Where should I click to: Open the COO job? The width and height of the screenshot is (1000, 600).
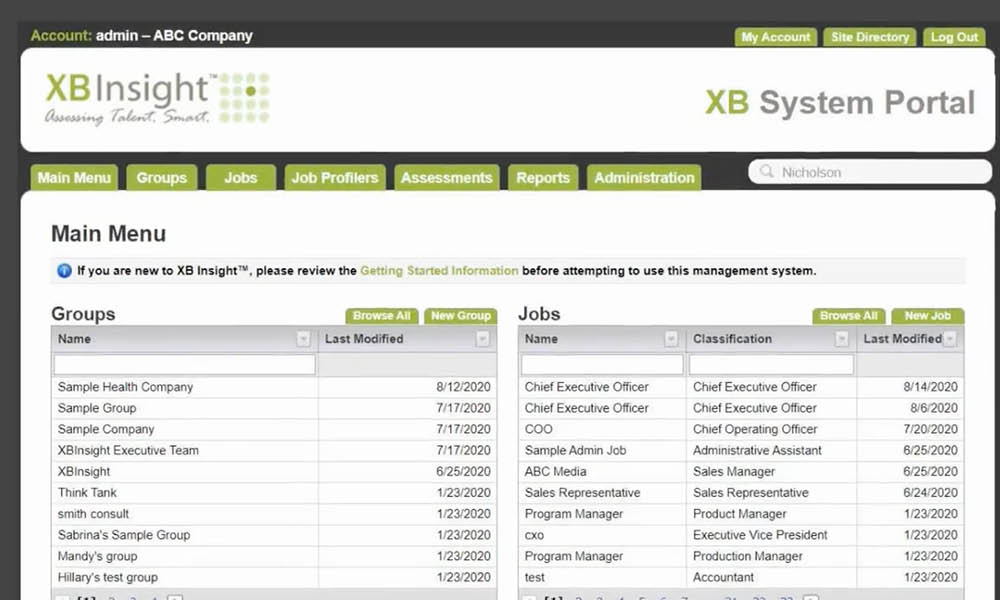tap(538, 429)
